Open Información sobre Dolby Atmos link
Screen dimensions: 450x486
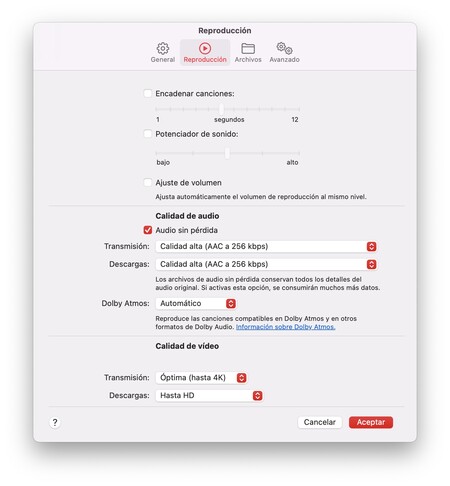285,327
